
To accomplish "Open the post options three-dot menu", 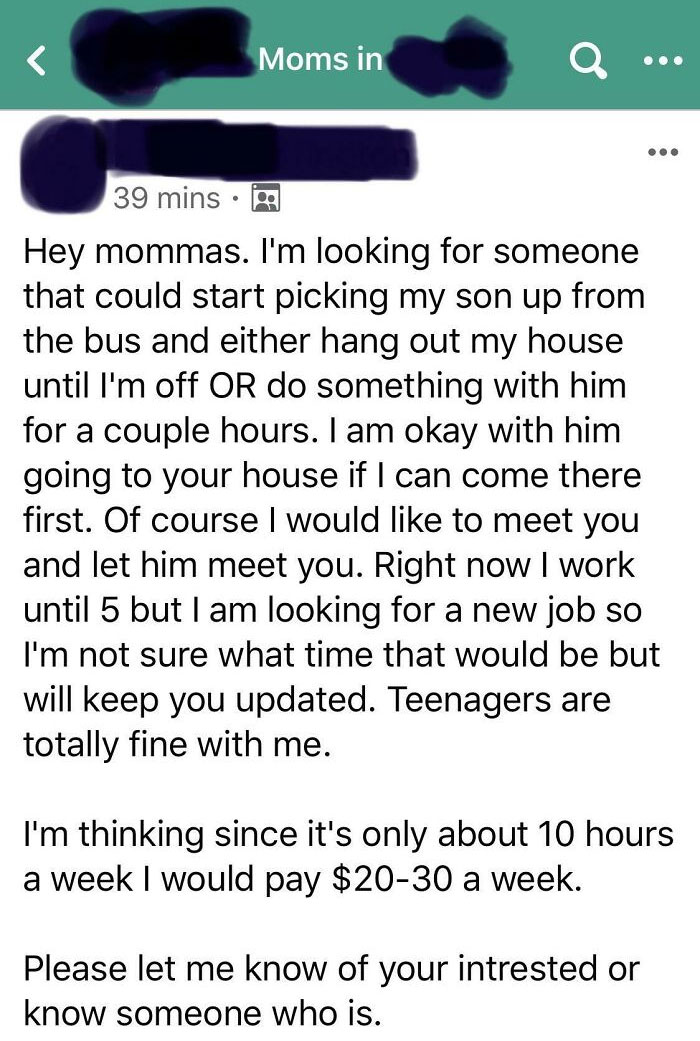I will click(663, 152).
